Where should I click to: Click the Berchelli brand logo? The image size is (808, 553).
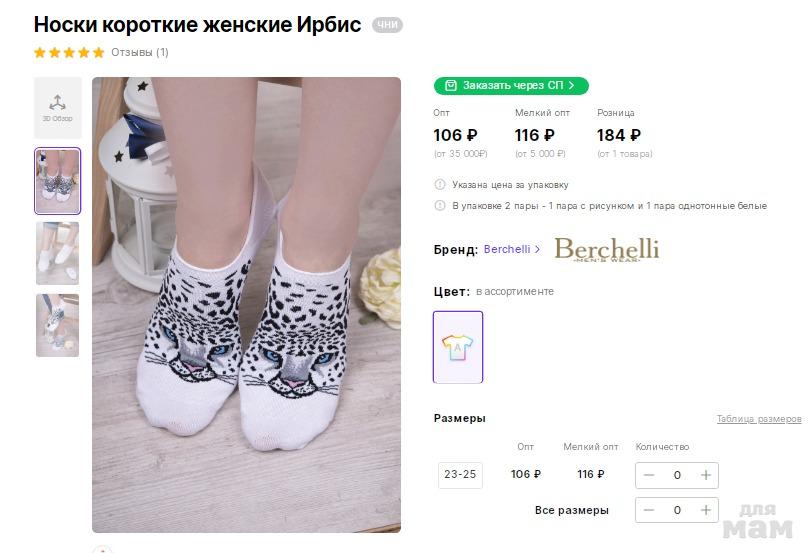click(606, 249)
